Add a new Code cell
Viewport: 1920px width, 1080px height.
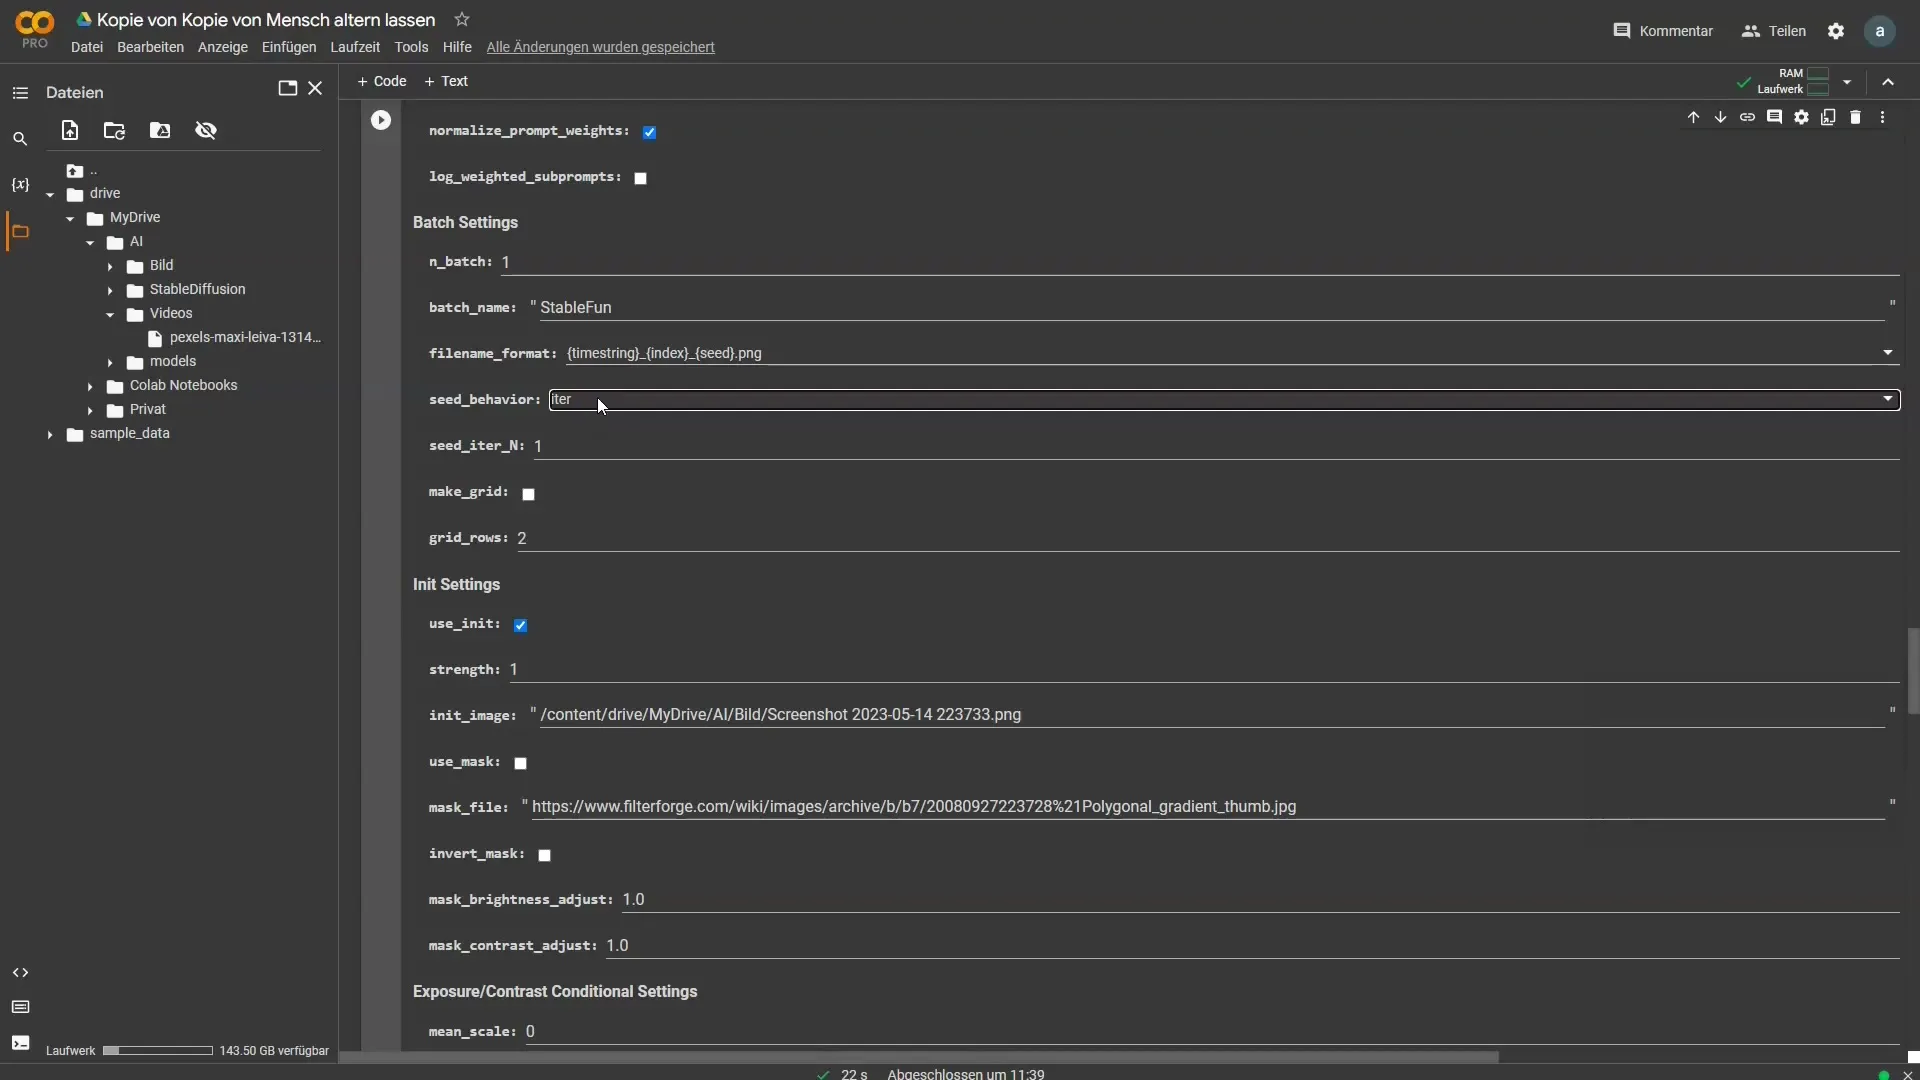click(x=382, y=82)
